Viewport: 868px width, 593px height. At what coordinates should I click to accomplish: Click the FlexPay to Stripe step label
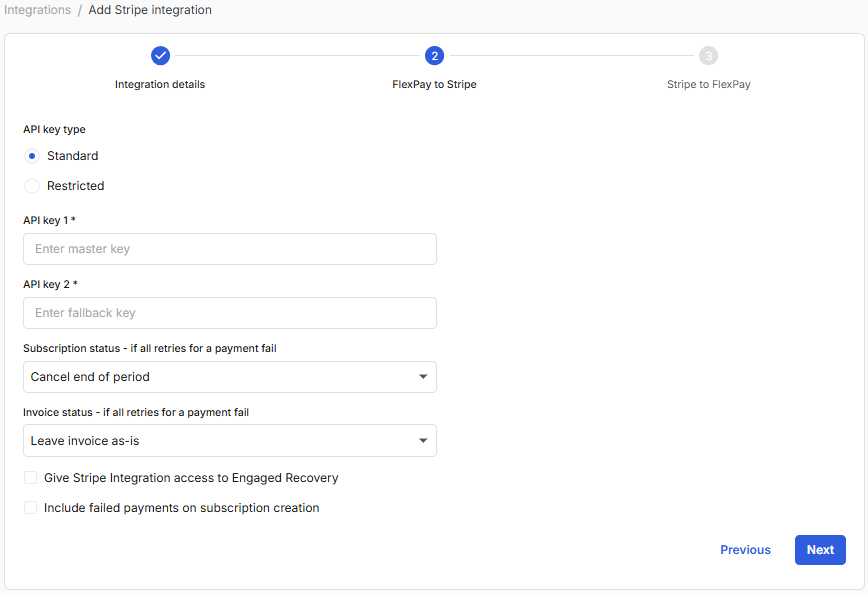(x=434, y=84)
